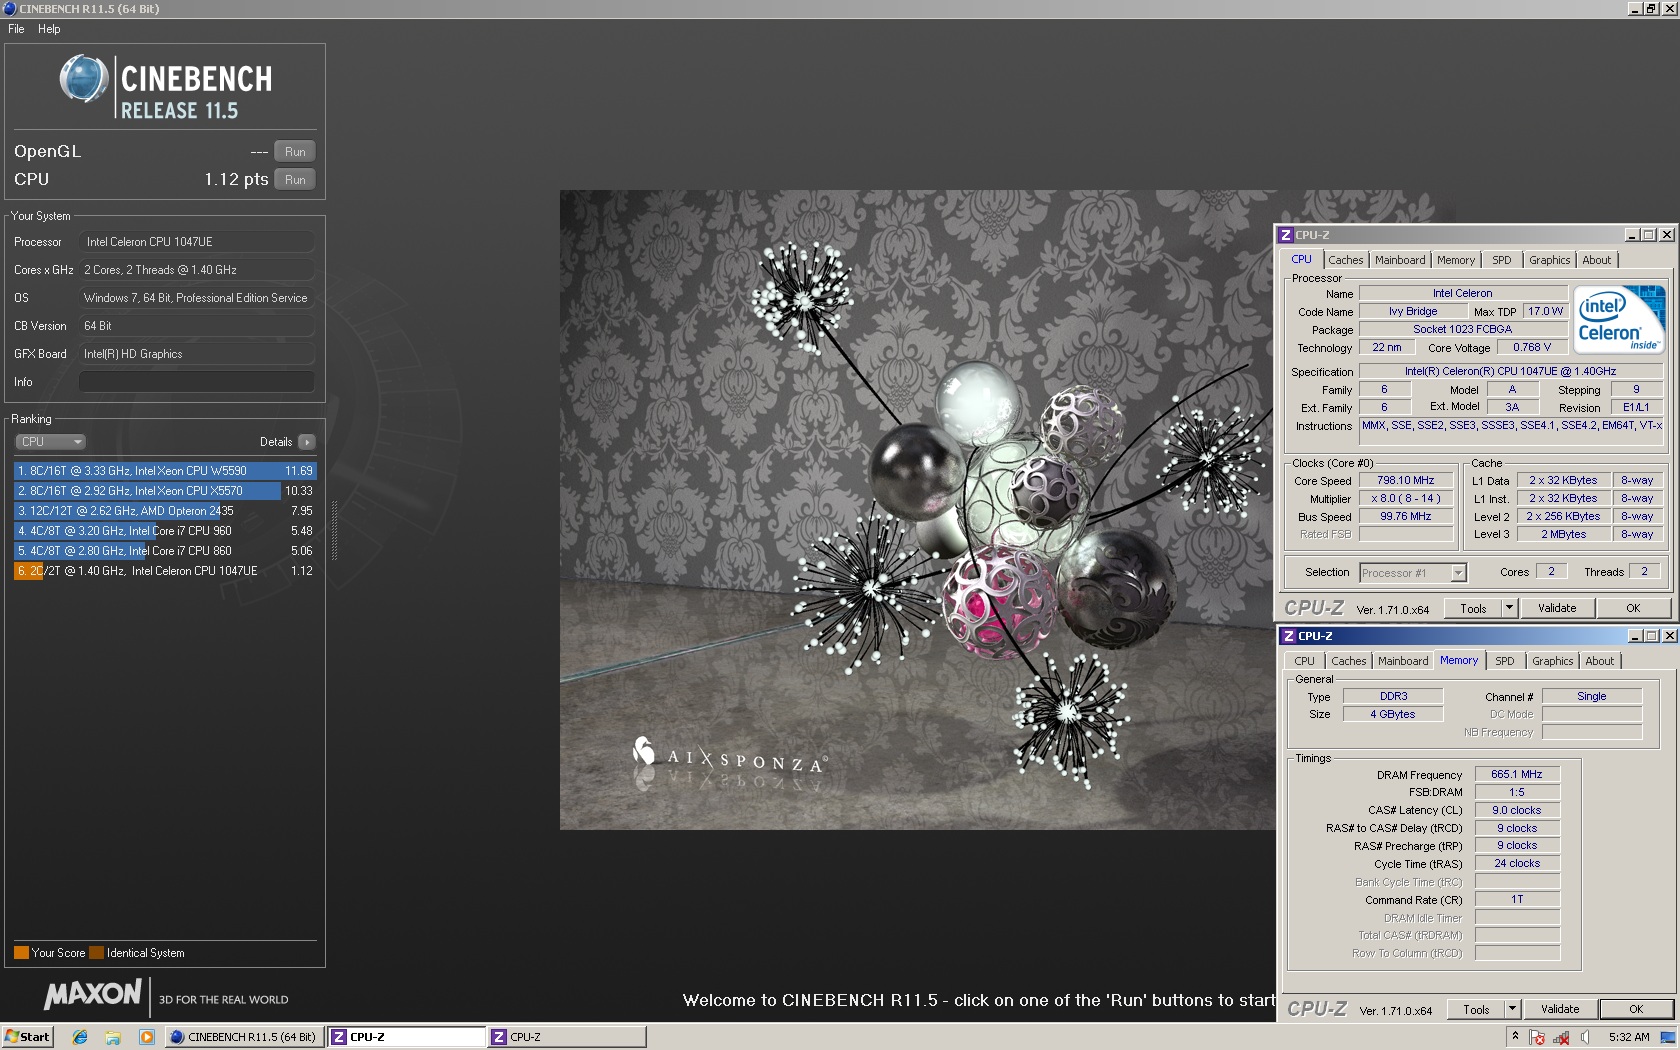1680x1050 pixels.
Task: Open the CPU ranking type dropdown
Action: pos(50,442)
